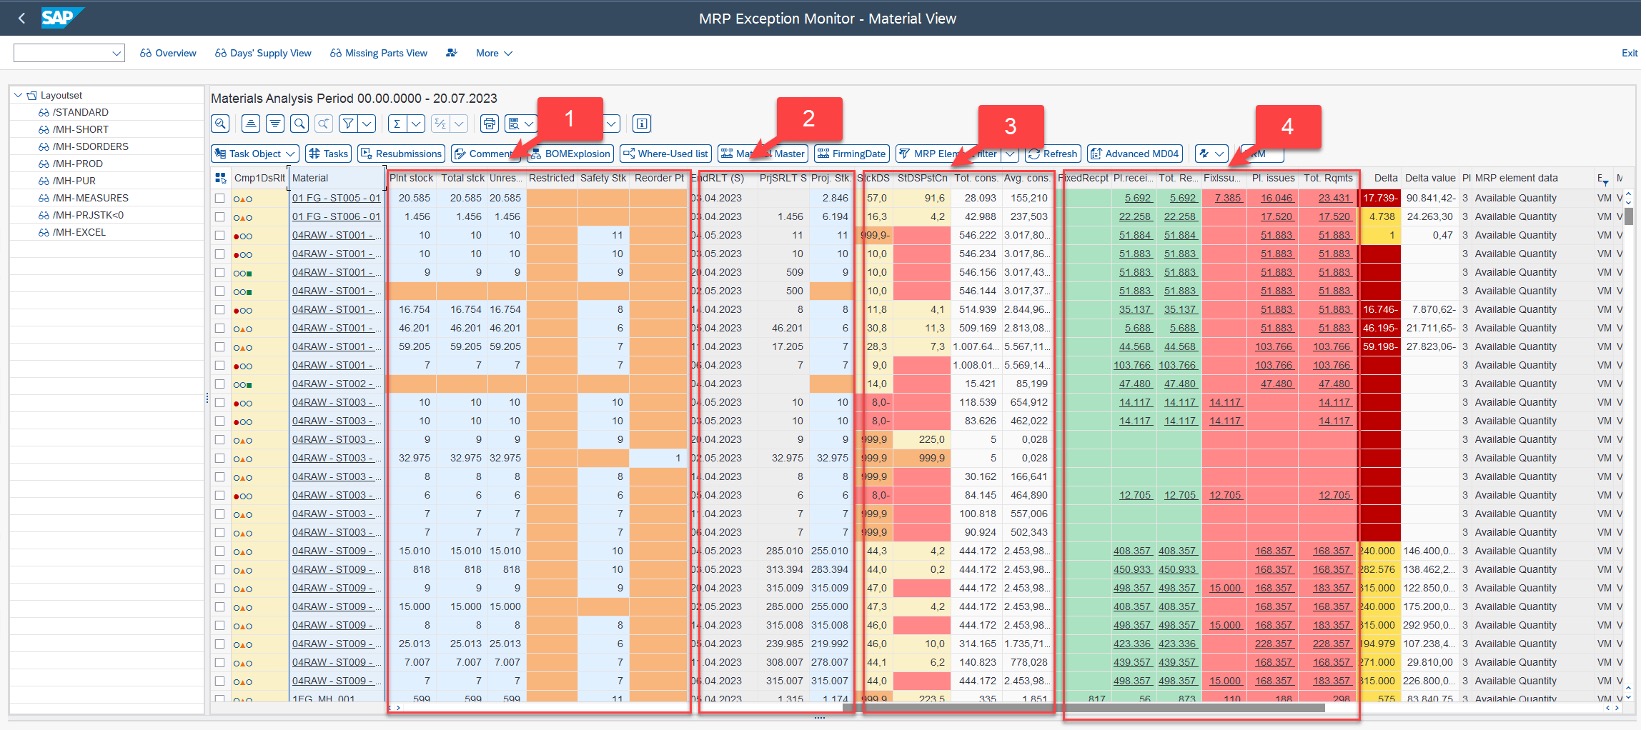Click Exit in the top right
The image size is (1646, 730).
[1629, 53]
